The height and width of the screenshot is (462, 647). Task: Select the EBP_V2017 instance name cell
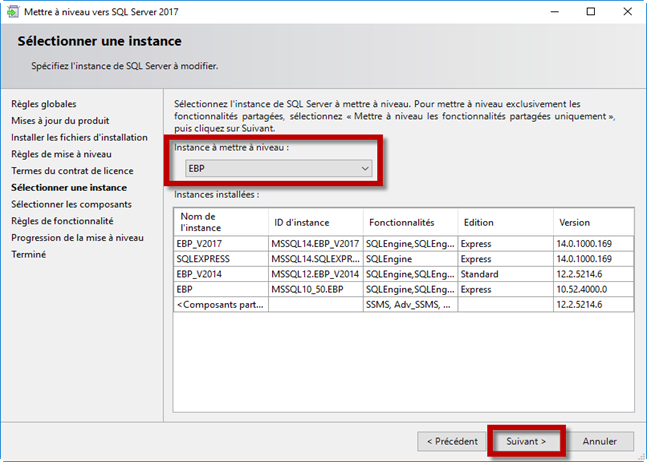point(221,244)
